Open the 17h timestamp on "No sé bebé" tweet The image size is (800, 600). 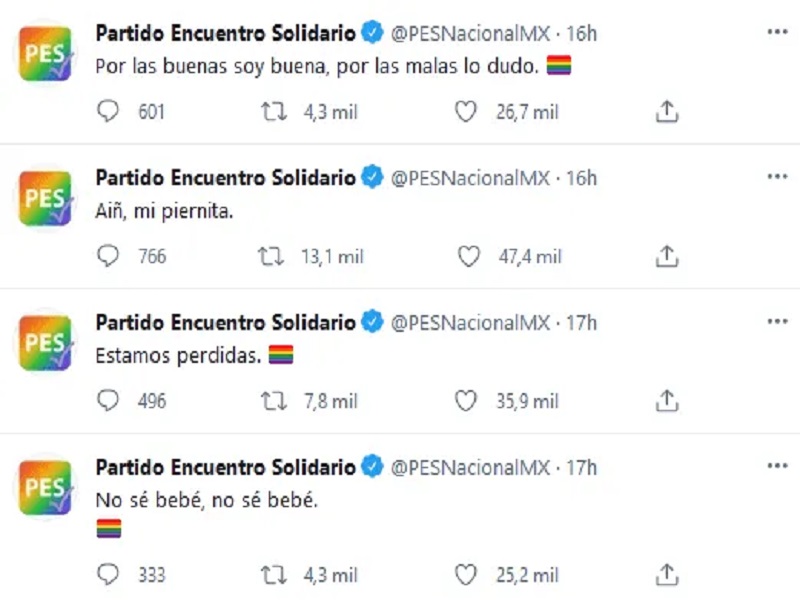pyautogui.click(x=581, y=467)
